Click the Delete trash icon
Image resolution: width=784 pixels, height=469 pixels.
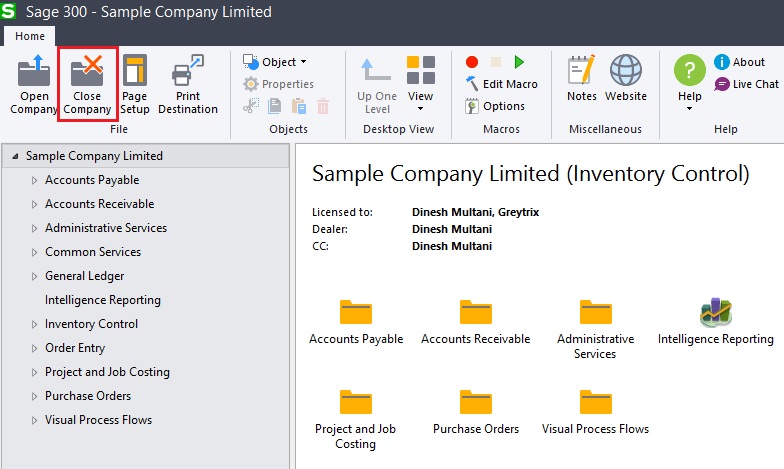click(x=323, y=106)
